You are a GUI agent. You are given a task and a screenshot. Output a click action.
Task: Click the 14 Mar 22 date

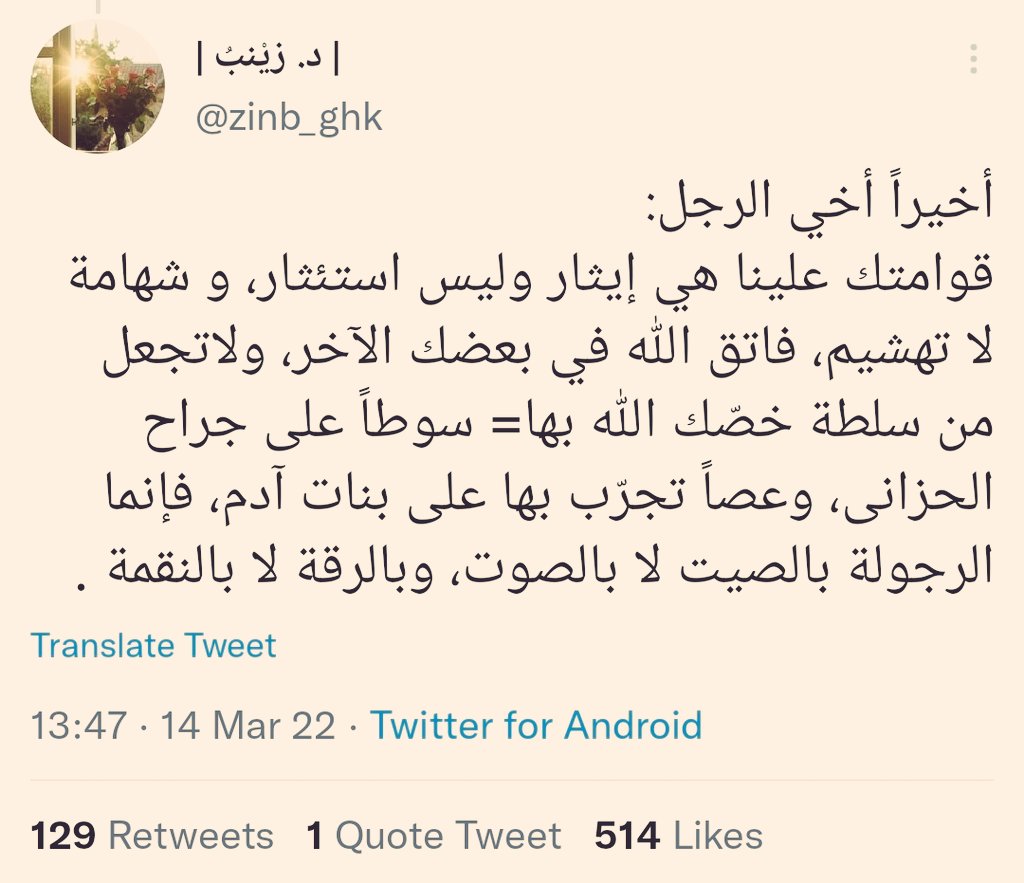pos(248,725)
